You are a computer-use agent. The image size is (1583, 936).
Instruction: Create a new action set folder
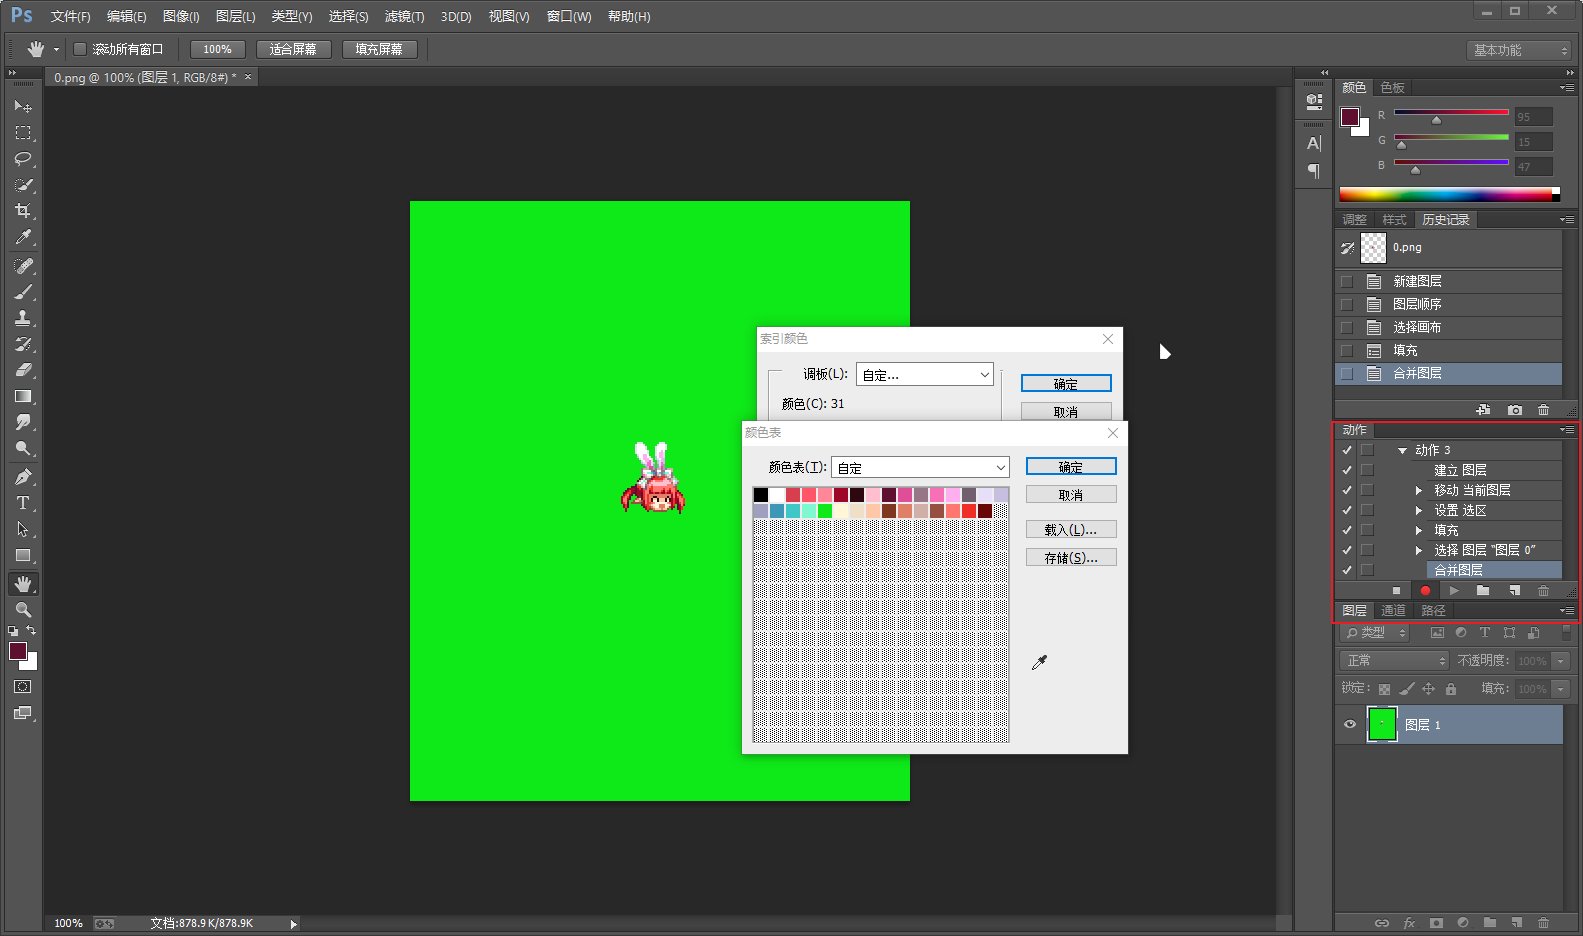[x=1483, y=591]
